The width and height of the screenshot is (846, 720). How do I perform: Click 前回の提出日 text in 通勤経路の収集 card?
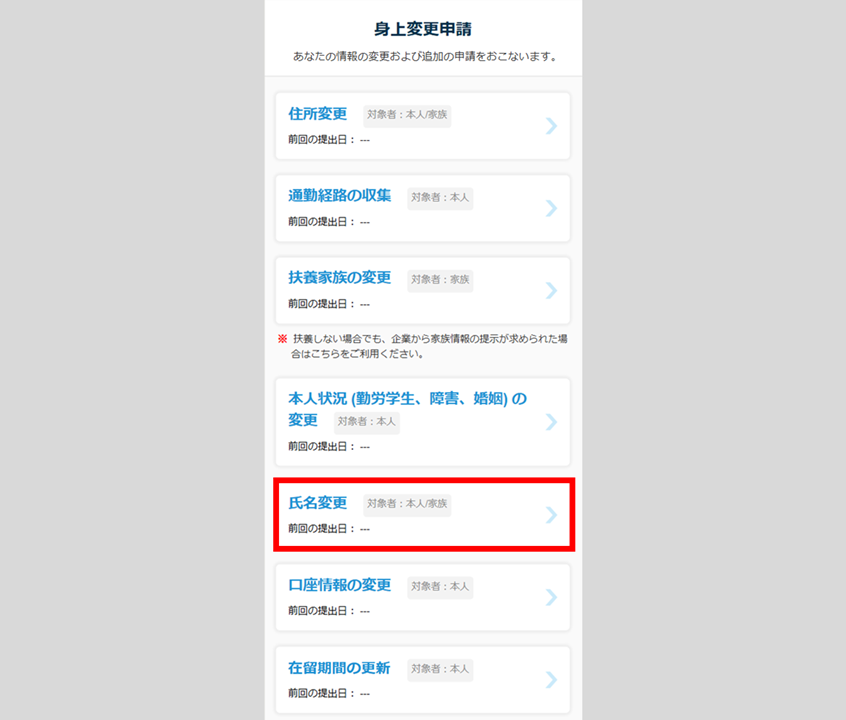(329, 222)
